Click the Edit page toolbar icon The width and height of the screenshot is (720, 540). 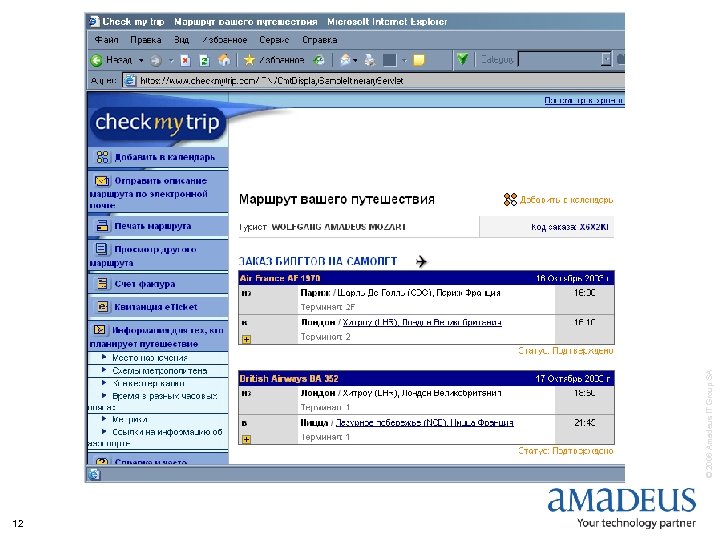pos(389,60)
